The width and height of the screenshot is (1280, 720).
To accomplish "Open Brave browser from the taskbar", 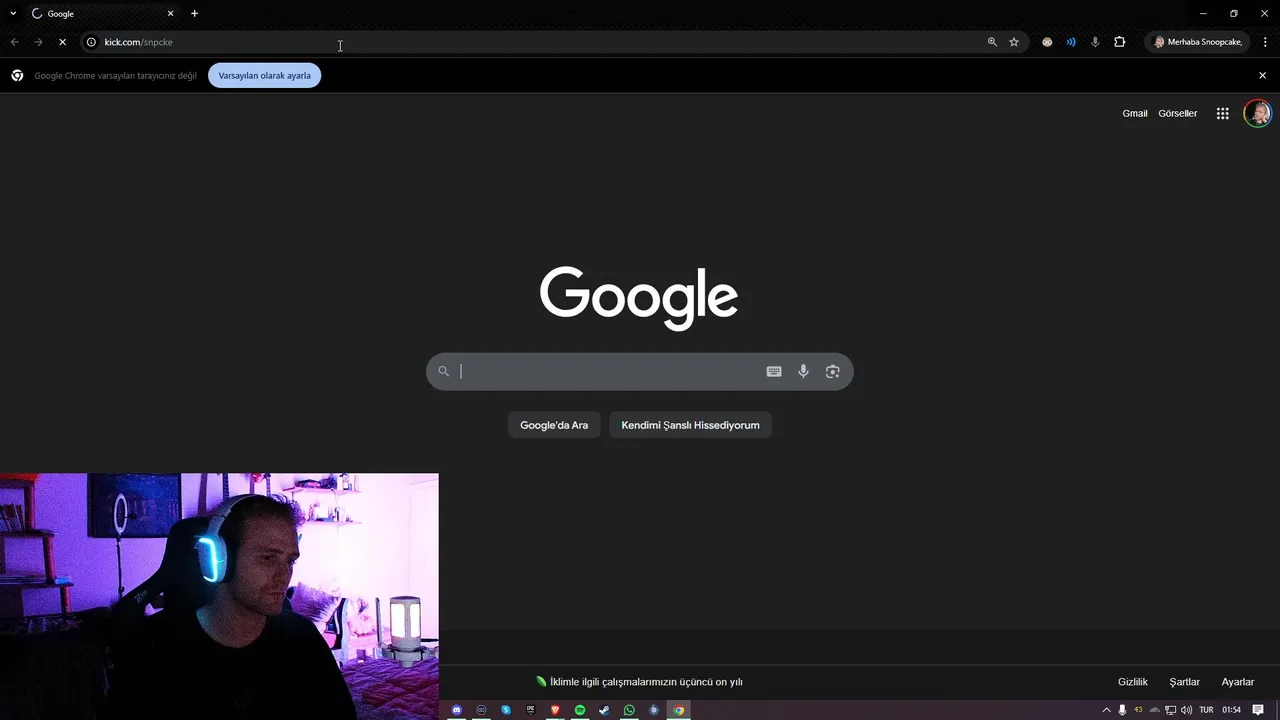I will [x=555, y=710].
